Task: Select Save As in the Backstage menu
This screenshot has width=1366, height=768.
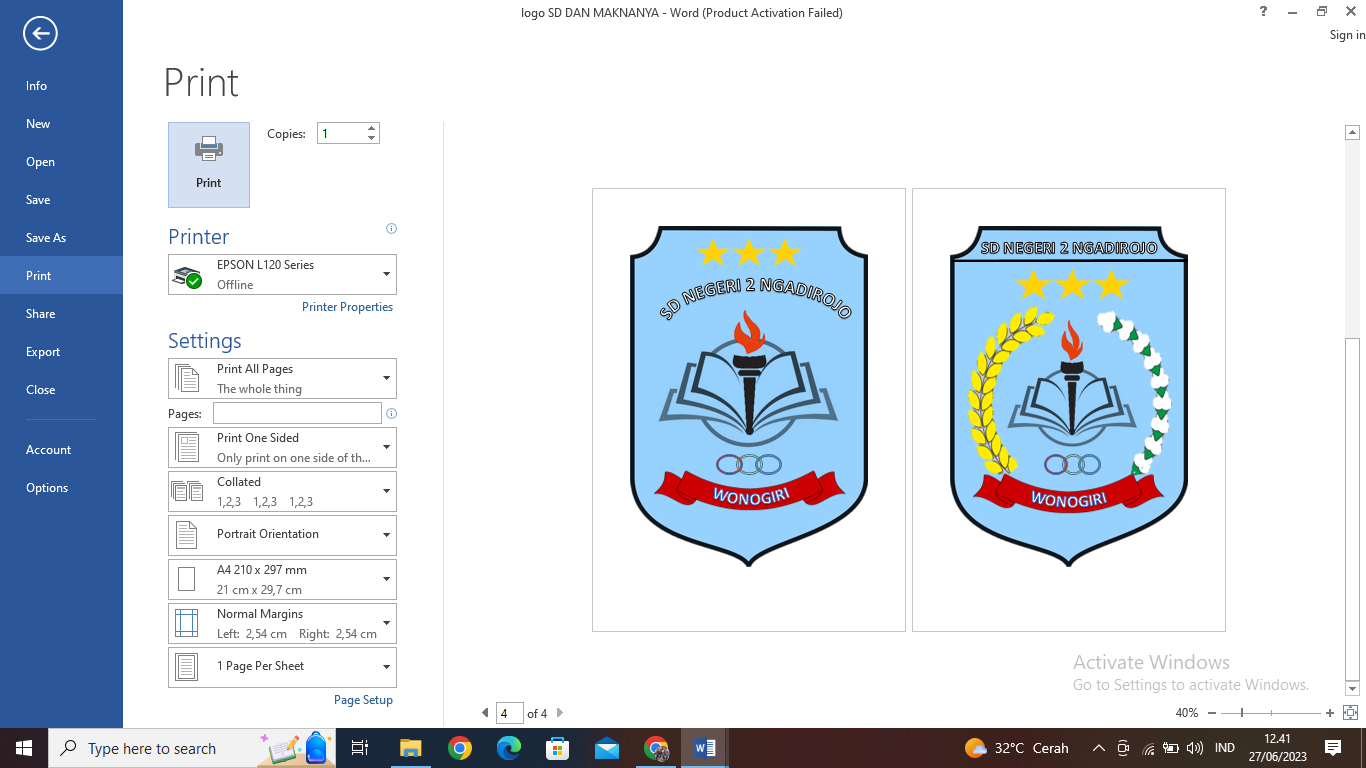Action: (x=61, y=238)
